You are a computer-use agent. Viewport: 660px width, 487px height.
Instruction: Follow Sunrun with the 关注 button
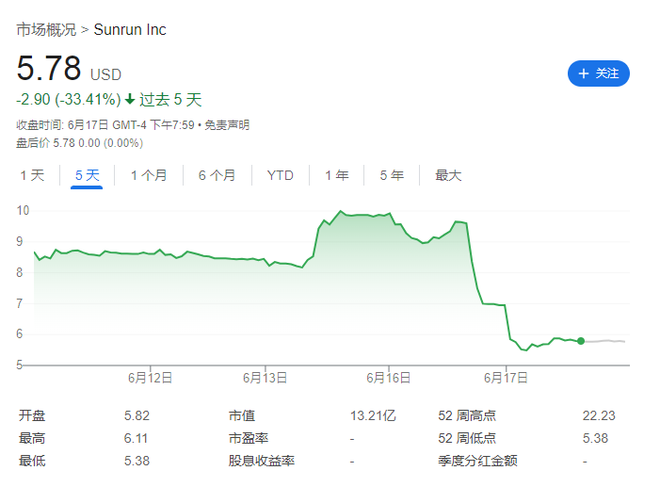(x=599, y=74)
